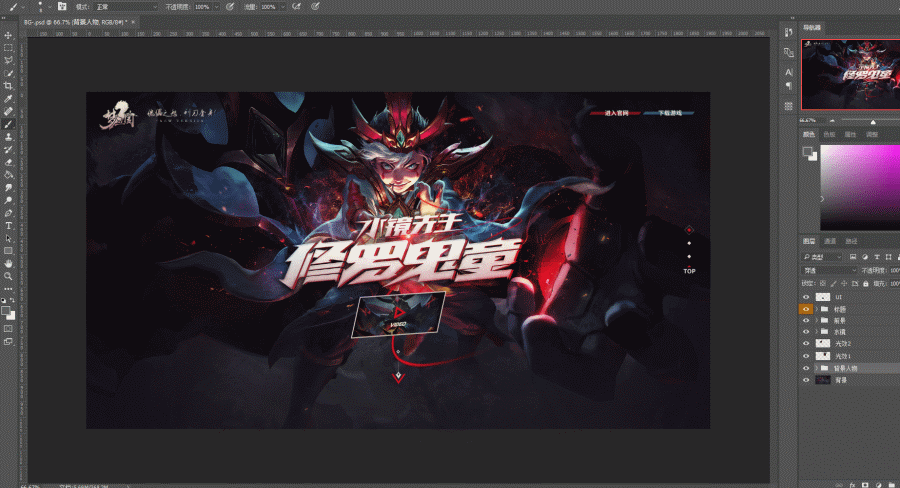The image size is (900, 488).
Task: Select the Hand tool
Action: coord(8,264)
